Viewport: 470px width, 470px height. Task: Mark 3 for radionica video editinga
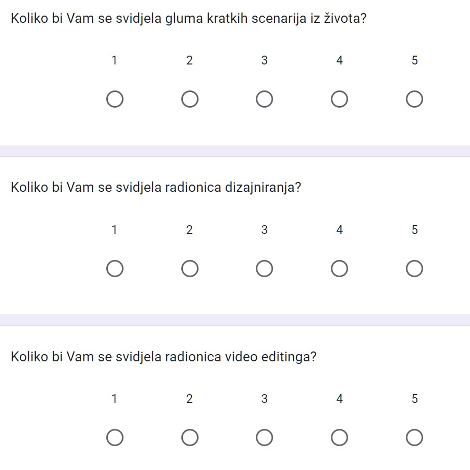point(264,437)
